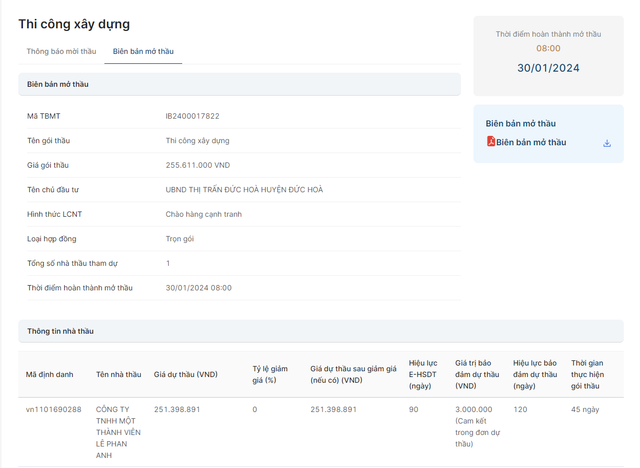Sort by Giá dự thầu (VND) column

[x=186, y=375]
